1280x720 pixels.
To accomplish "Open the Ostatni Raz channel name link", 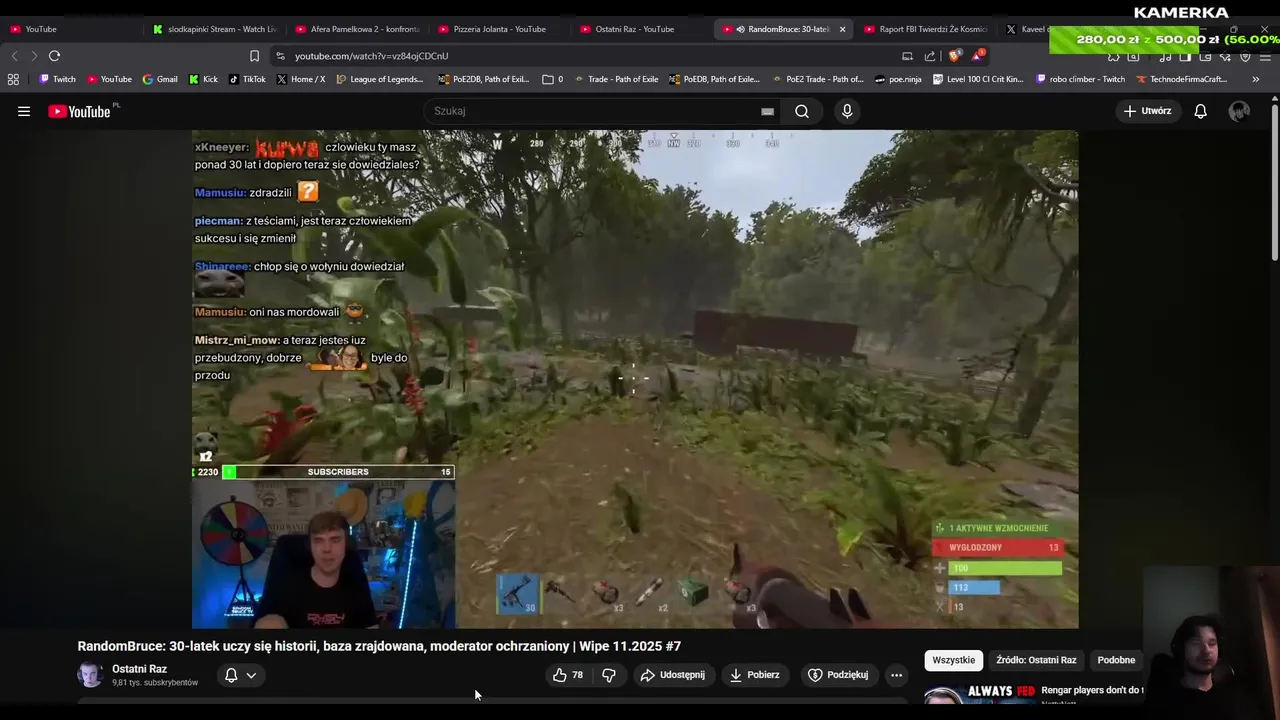I will [x=139, y=669].
